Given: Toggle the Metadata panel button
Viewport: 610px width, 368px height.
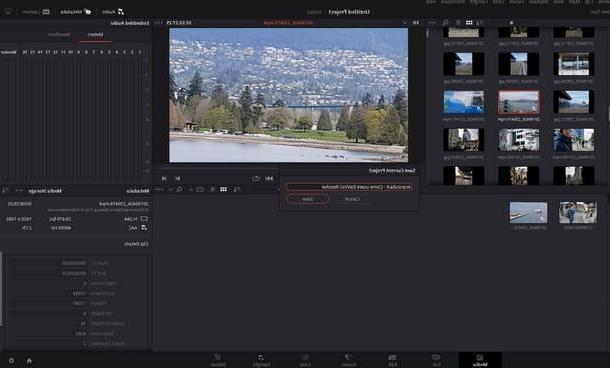Looking at the screenshot, I should pos(75,12).
